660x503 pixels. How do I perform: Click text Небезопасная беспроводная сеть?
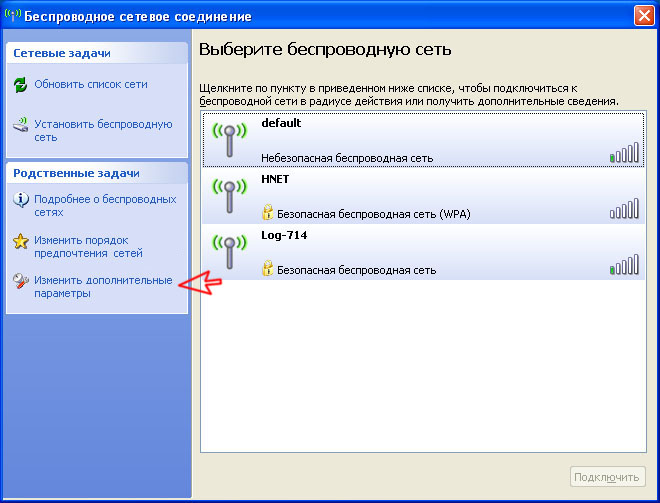tap(347, 158)
